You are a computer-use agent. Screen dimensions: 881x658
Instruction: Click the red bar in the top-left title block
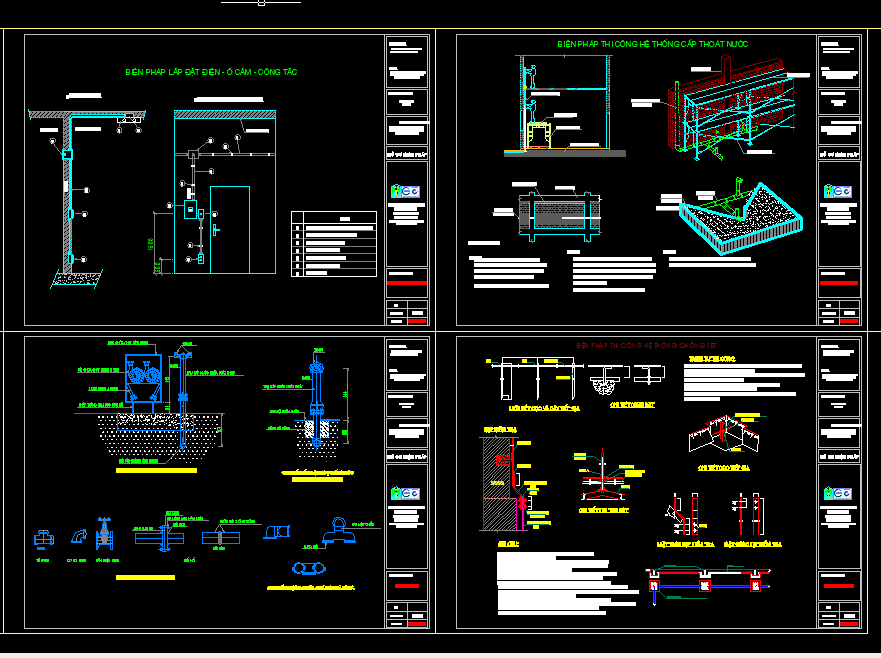406,285
